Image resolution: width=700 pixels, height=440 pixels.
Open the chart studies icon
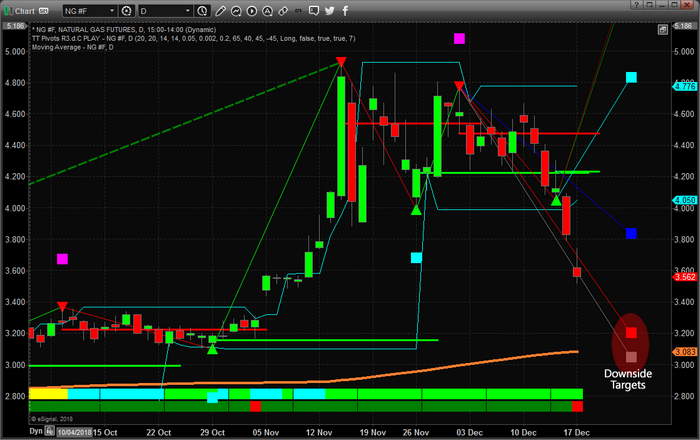click(236, 11)
